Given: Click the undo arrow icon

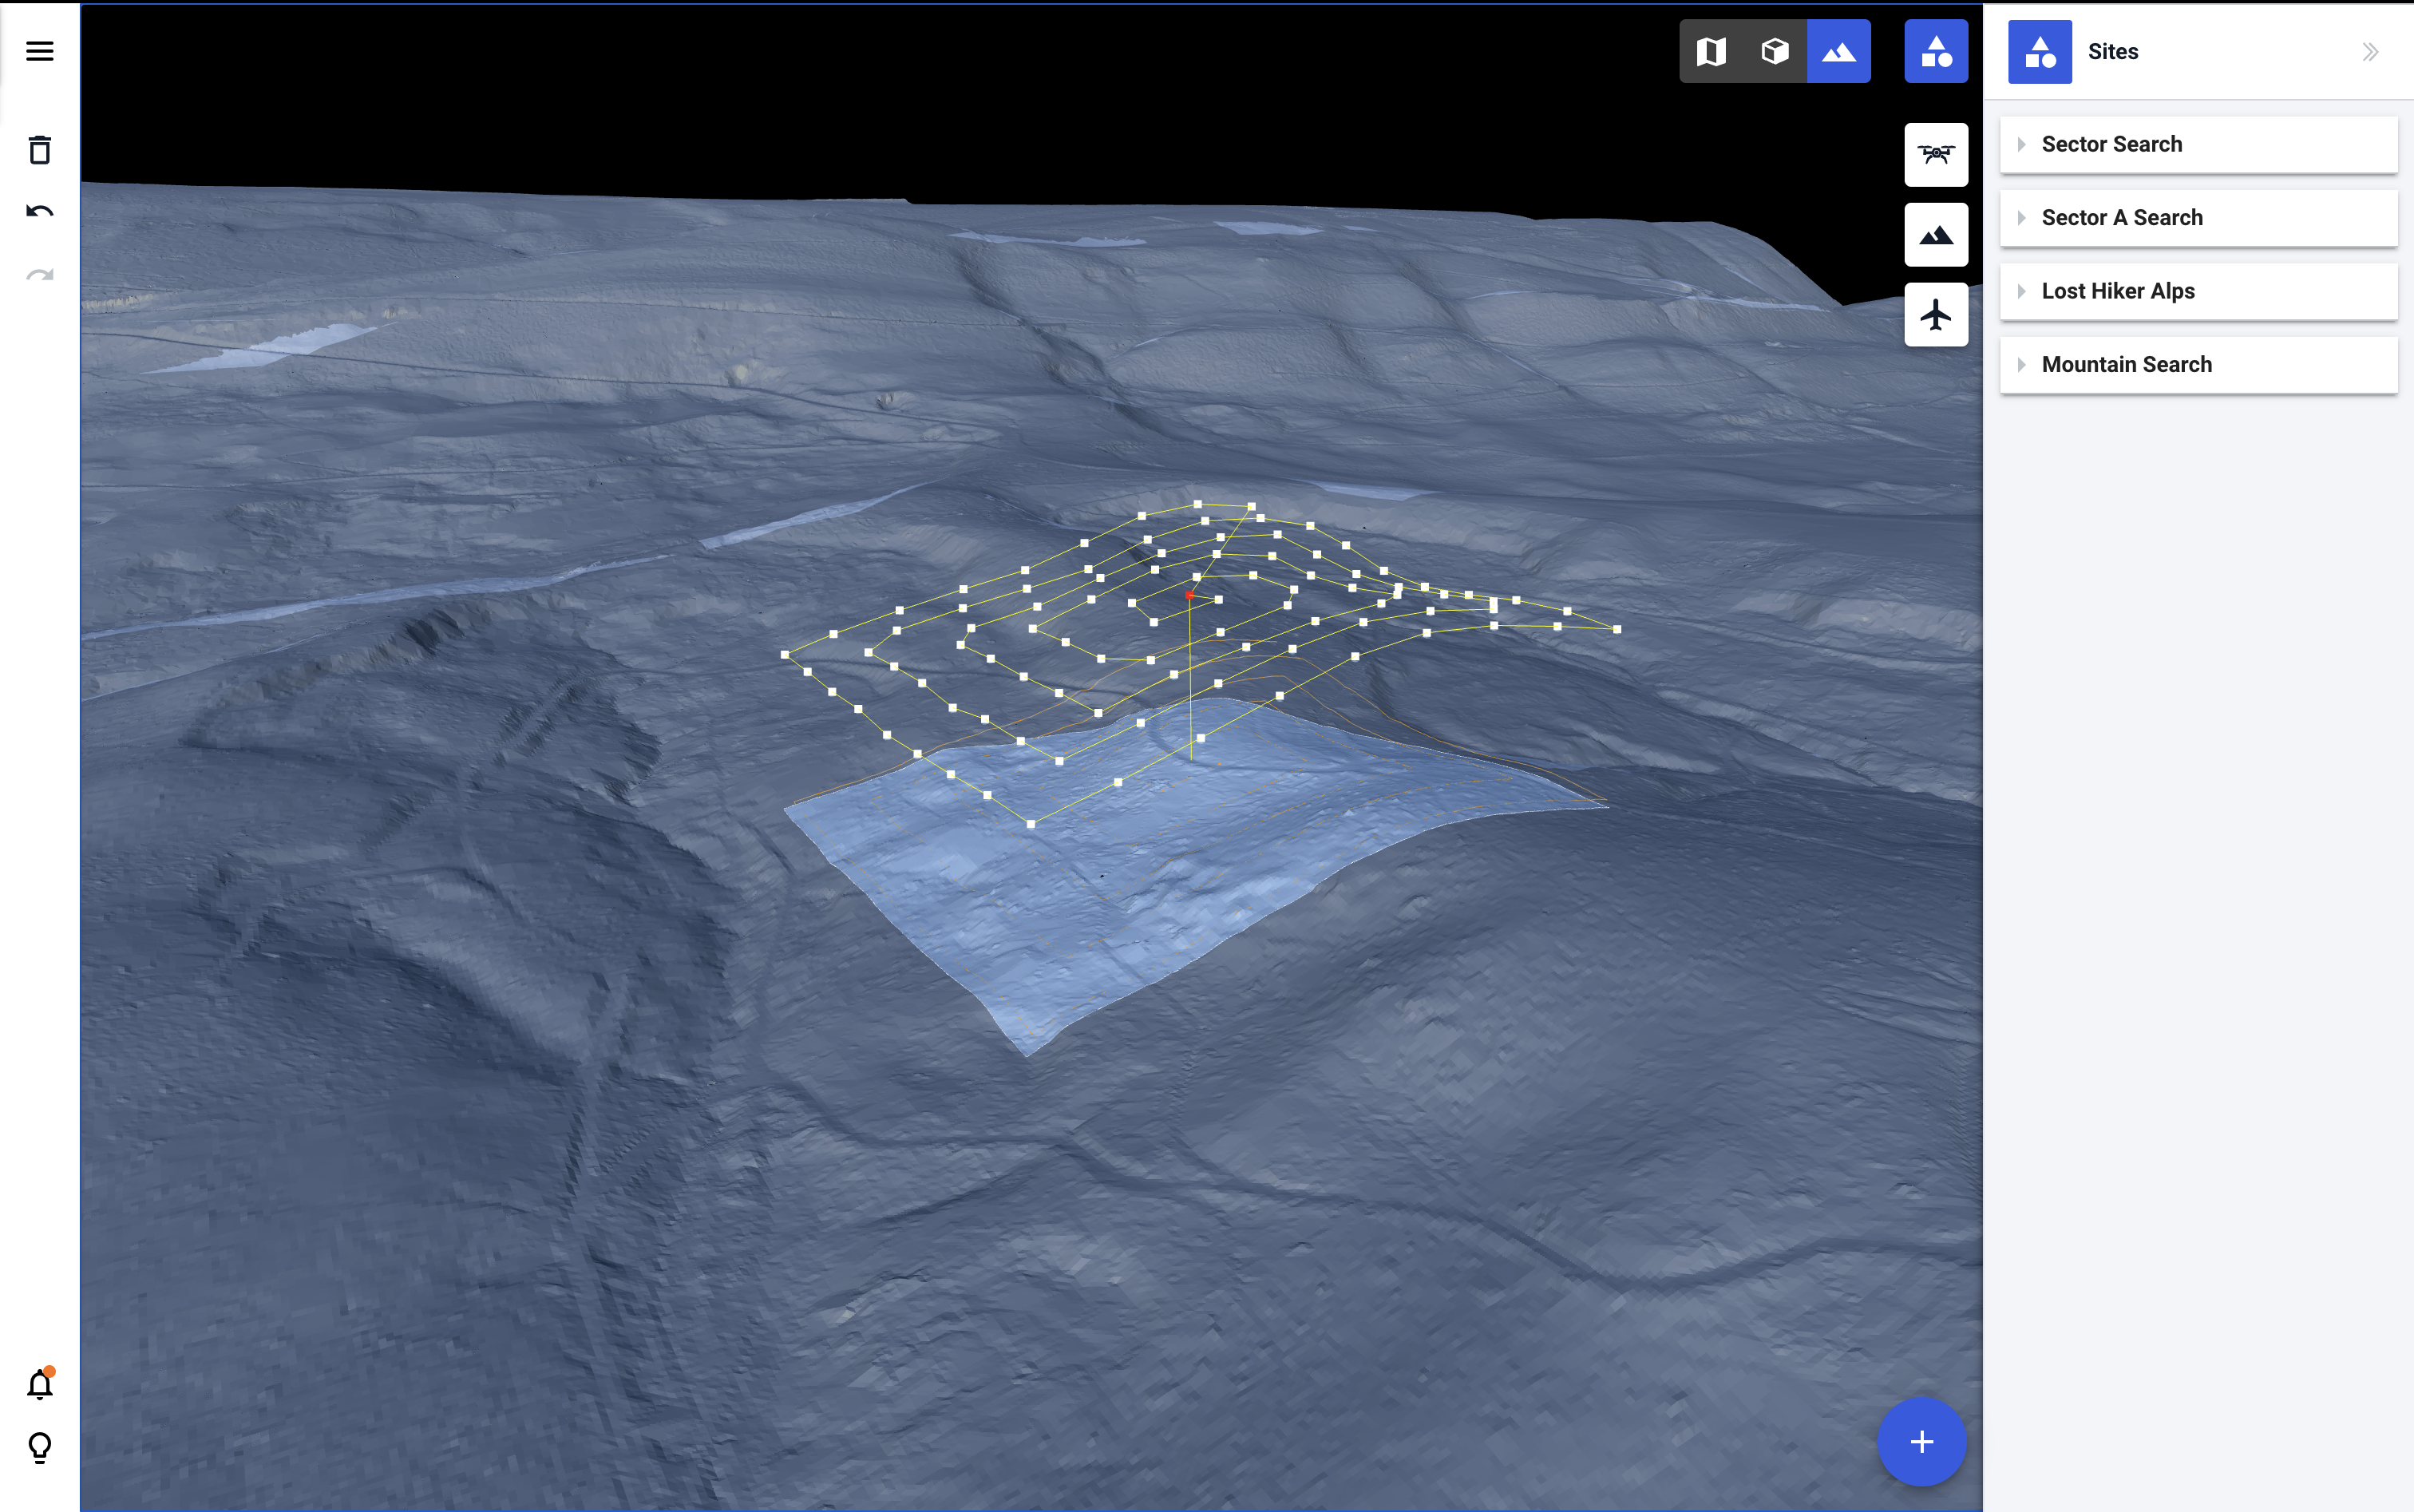Looking at the screenshot, I should [x=40, y=211].
